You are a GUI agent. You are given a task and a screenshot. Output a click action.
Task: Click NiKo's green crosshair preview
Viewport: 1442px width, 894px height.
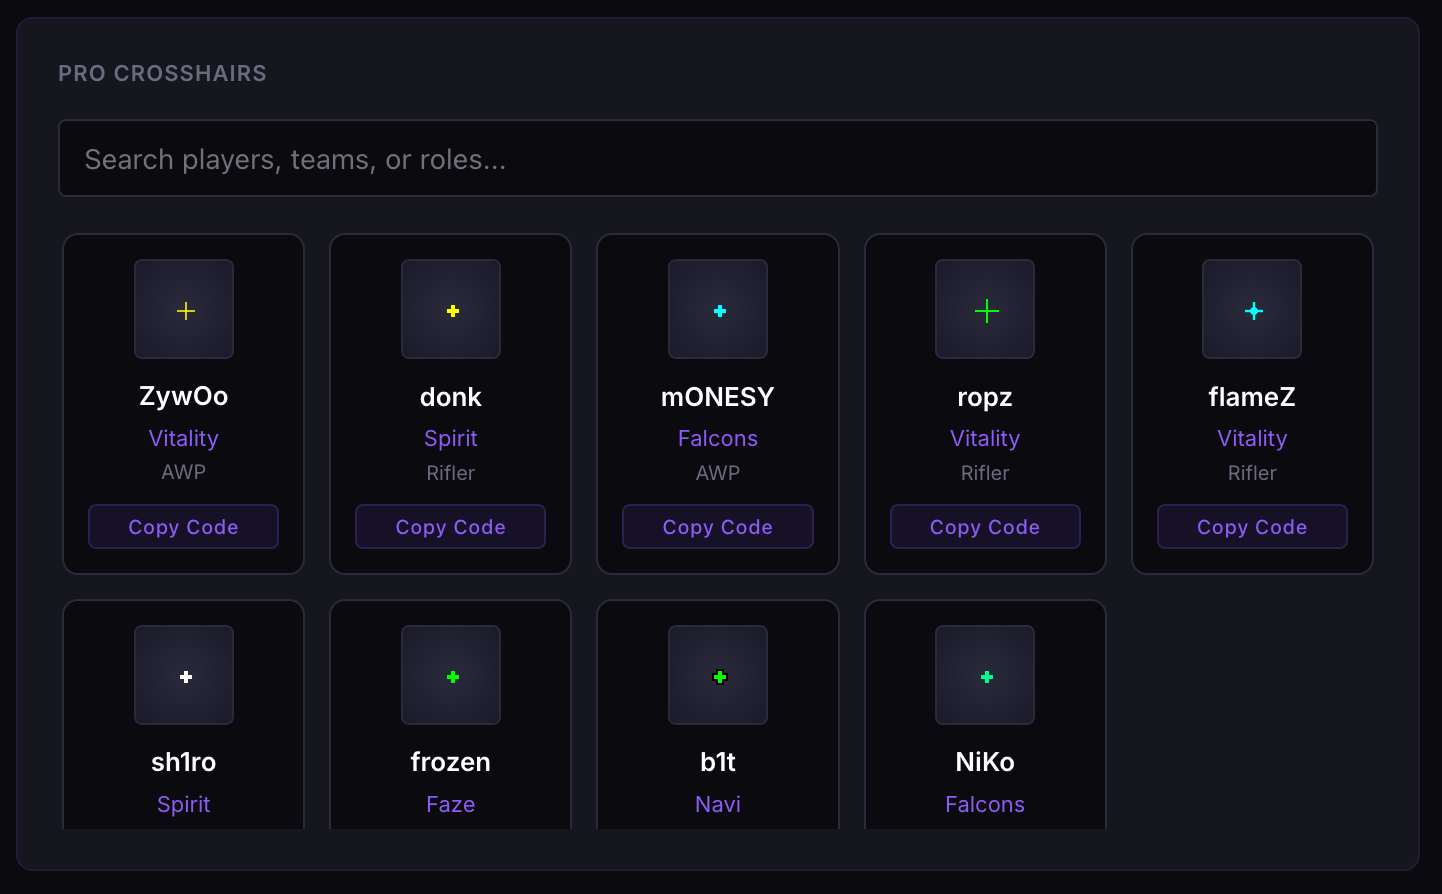pyautogui.click(x=985, y=675)
